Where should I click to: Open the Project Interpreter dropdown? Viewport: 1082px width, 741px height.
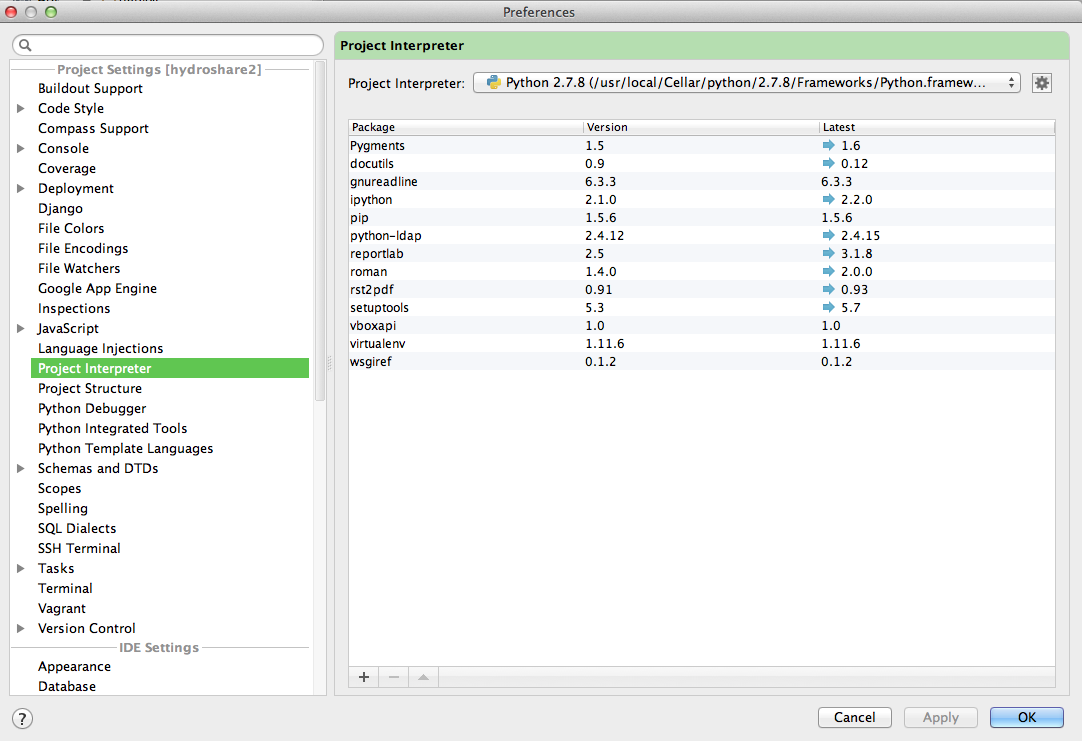[x=746, y=83]
